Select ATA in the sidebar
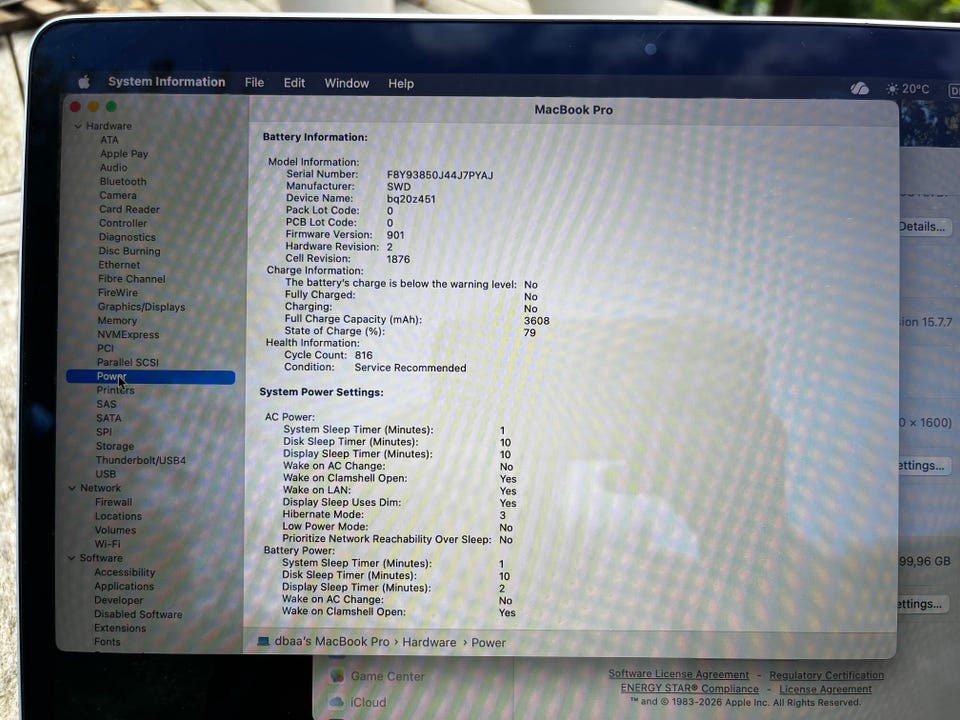The image size is (960, 720). click(110, 140)
